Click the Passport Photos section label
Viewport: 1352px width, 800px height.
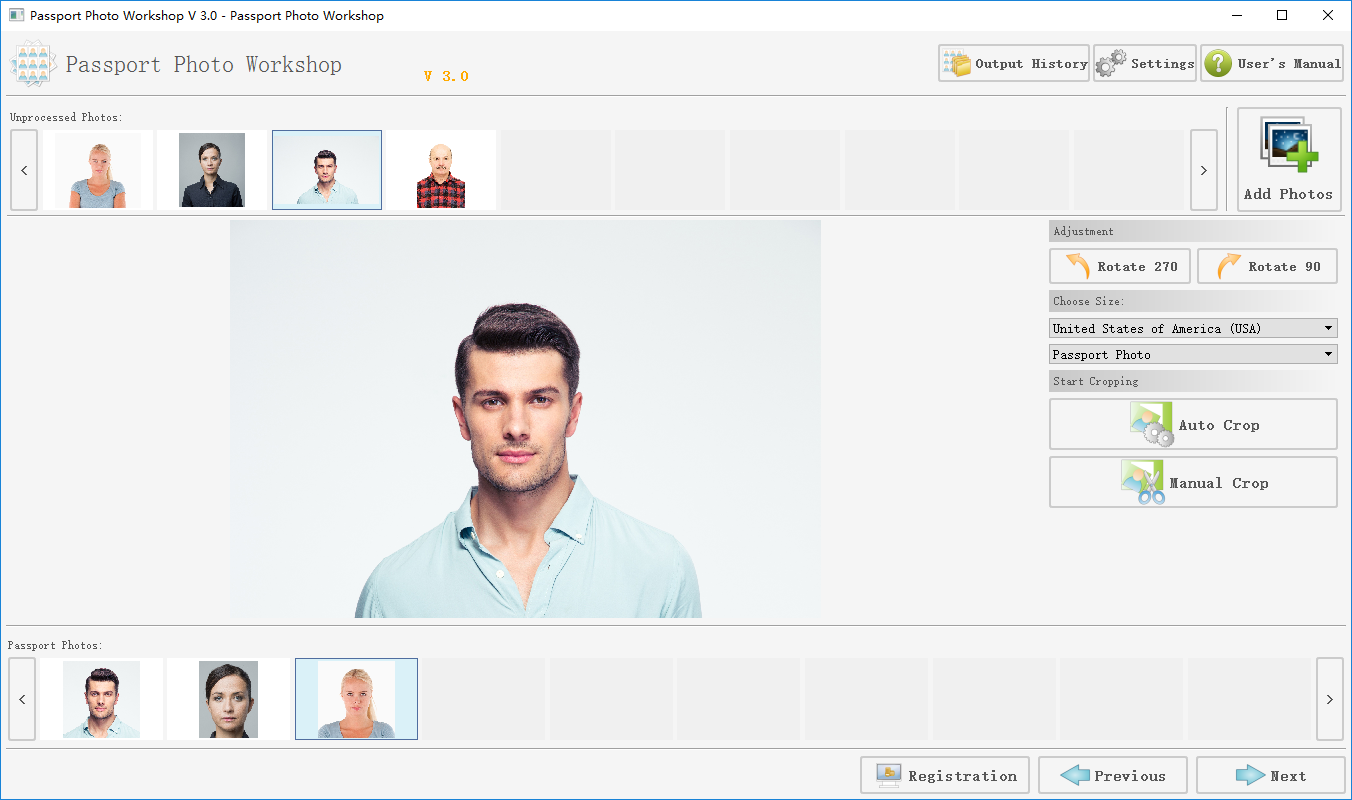55,645
